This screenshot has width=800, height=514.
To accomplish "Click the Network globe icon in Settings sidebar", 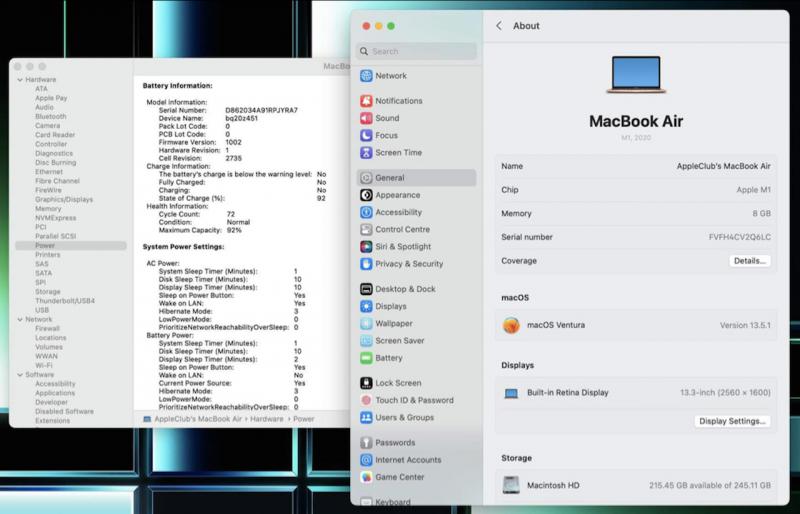I will (366, 76).
